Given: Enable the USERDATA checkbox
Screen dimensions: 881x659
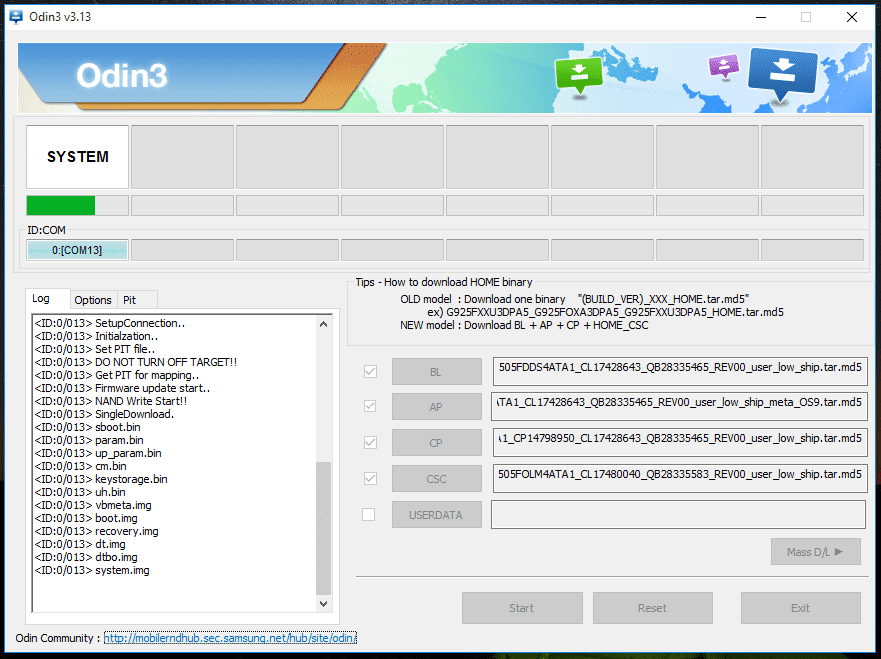Looking at the screenshot, I should click(x=369, y=514).
